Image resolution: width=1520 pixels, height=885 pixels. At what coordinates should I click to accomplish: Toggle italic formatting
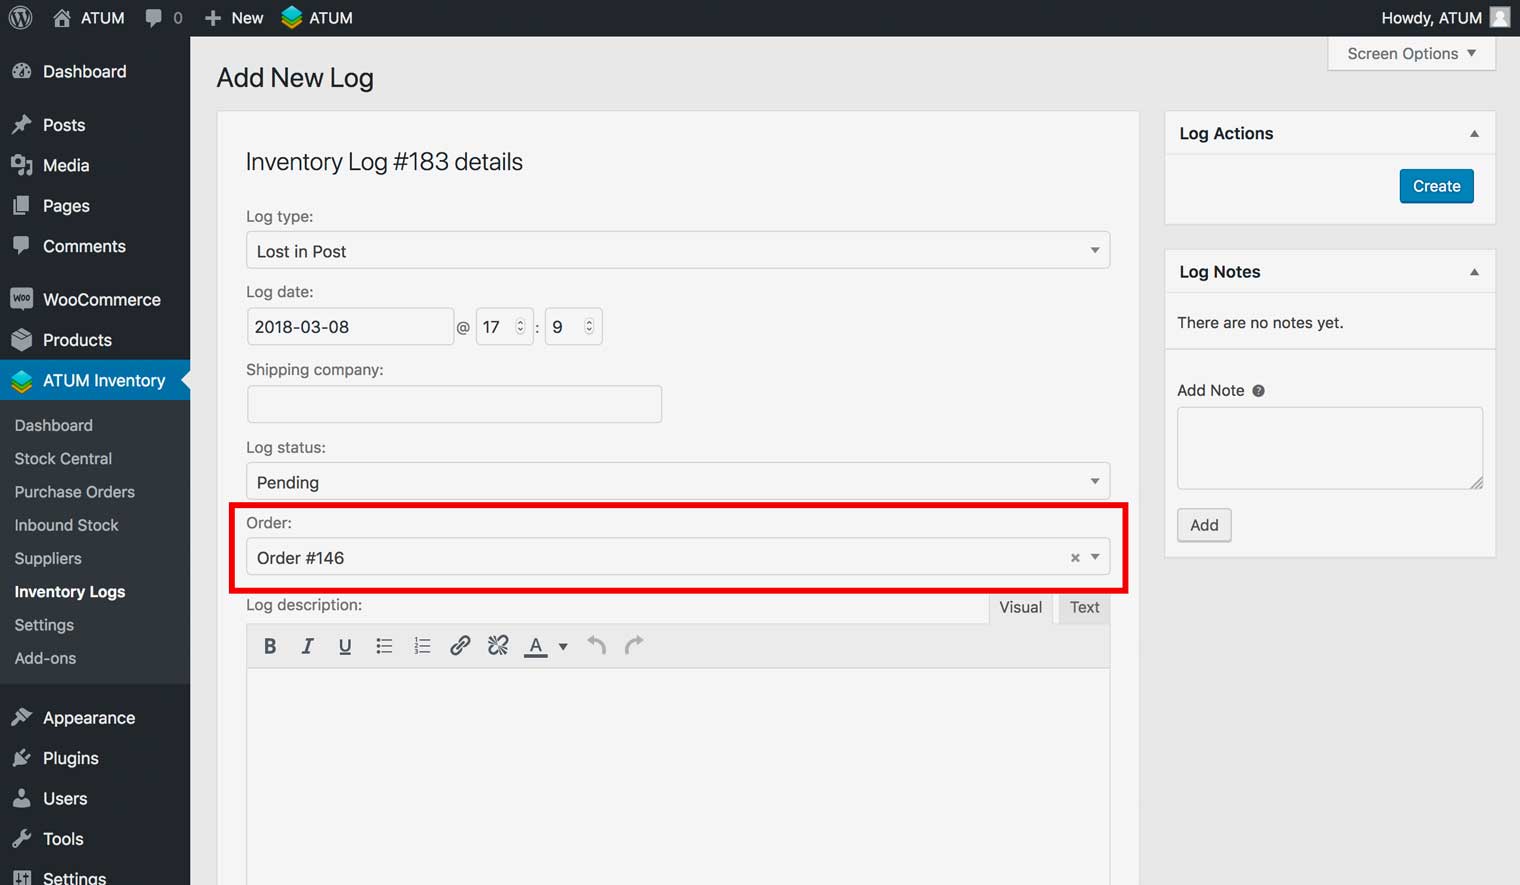[x=307, y=646]
